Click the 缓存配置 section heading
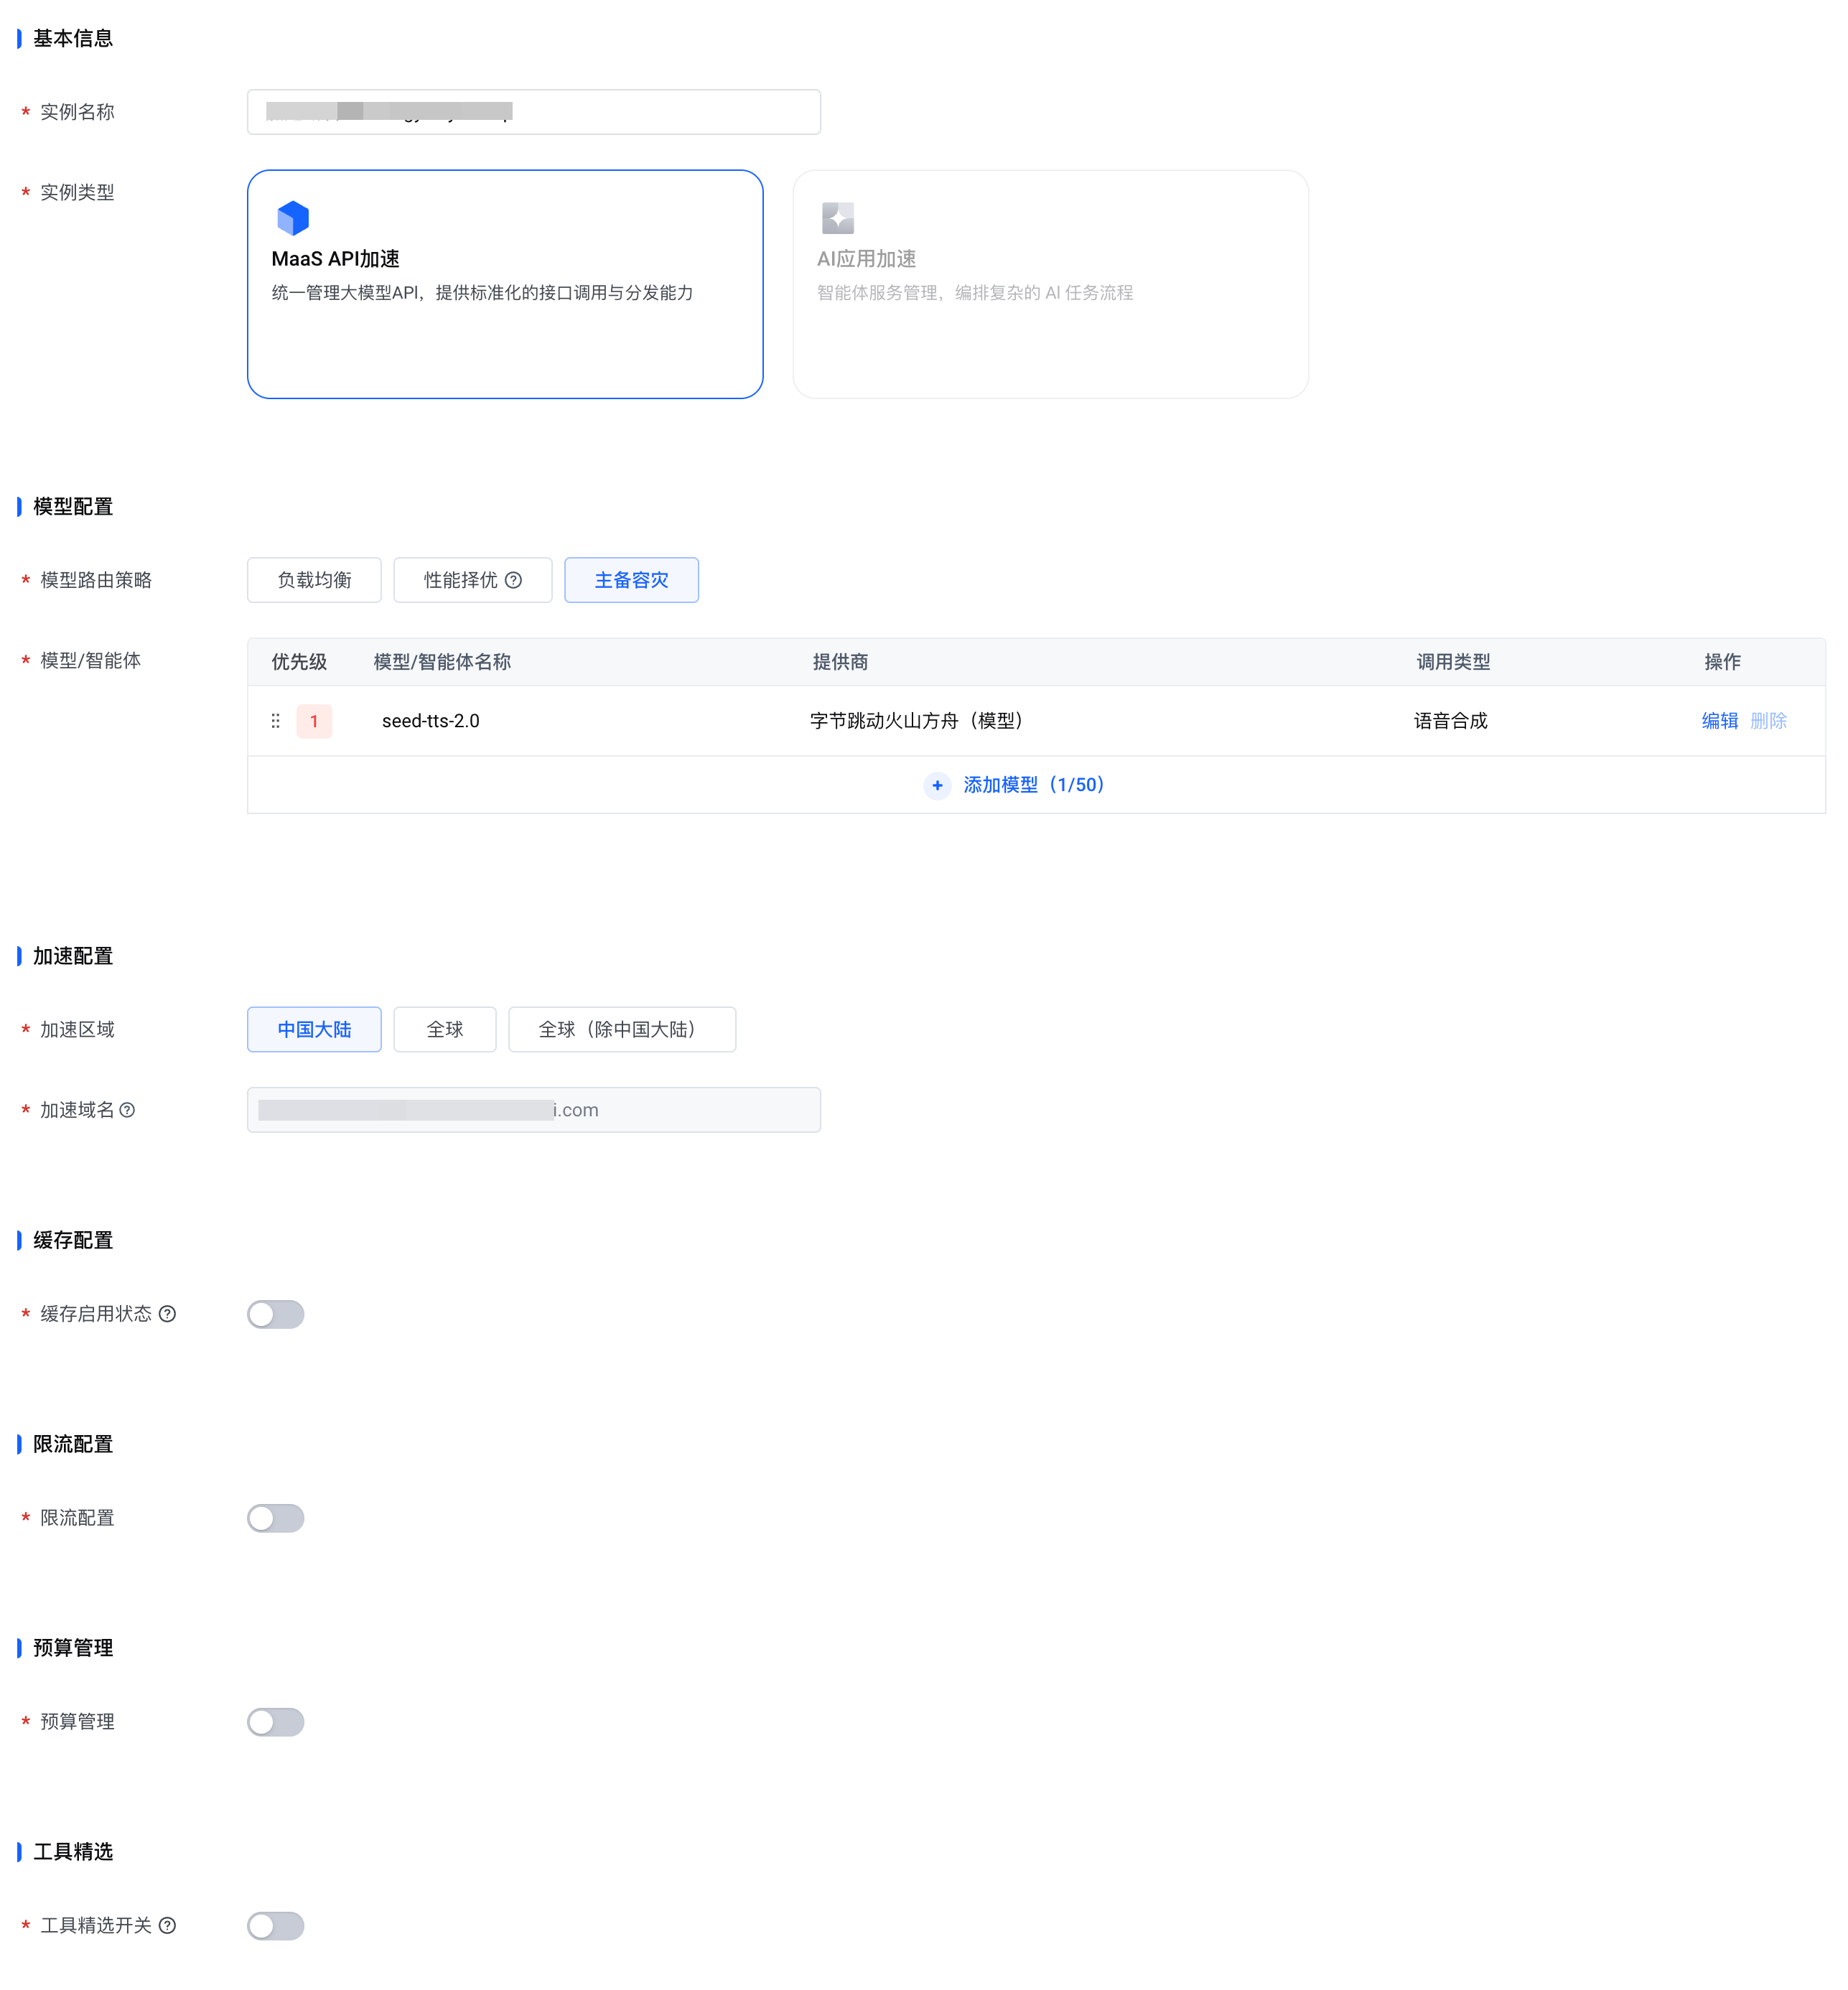 73,1240
